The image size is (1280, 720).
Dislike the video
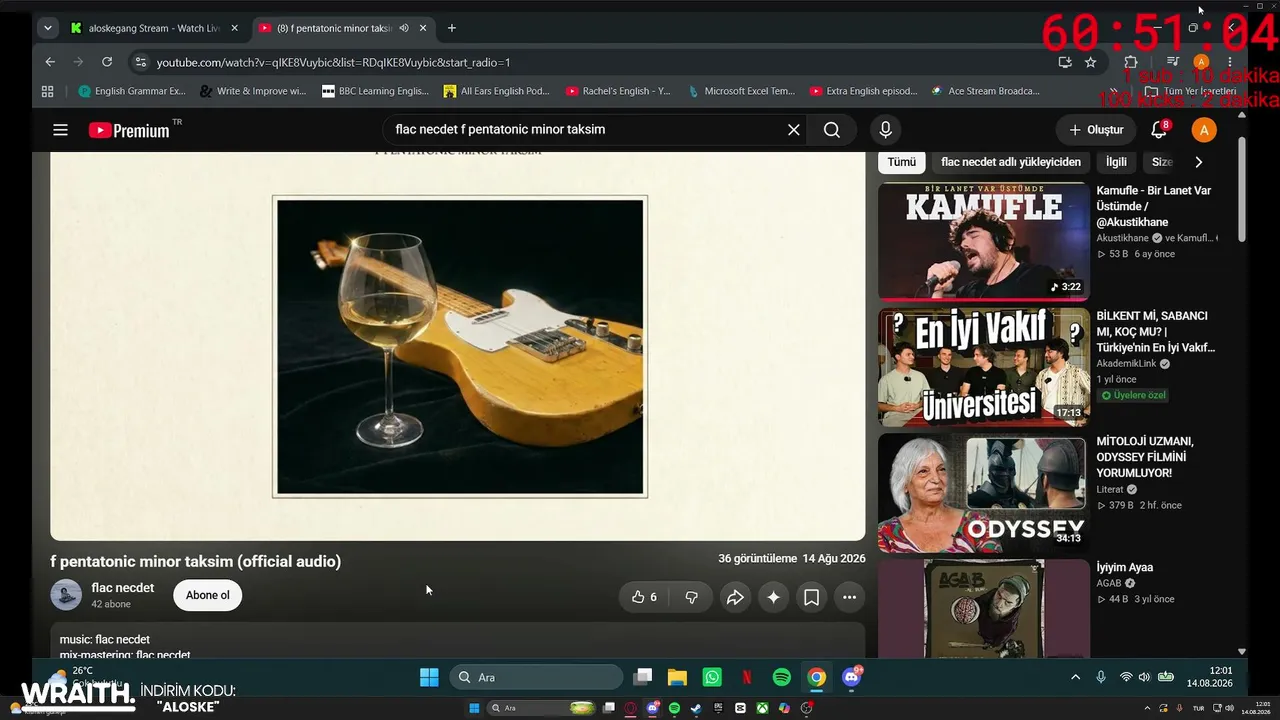point(691,597)
